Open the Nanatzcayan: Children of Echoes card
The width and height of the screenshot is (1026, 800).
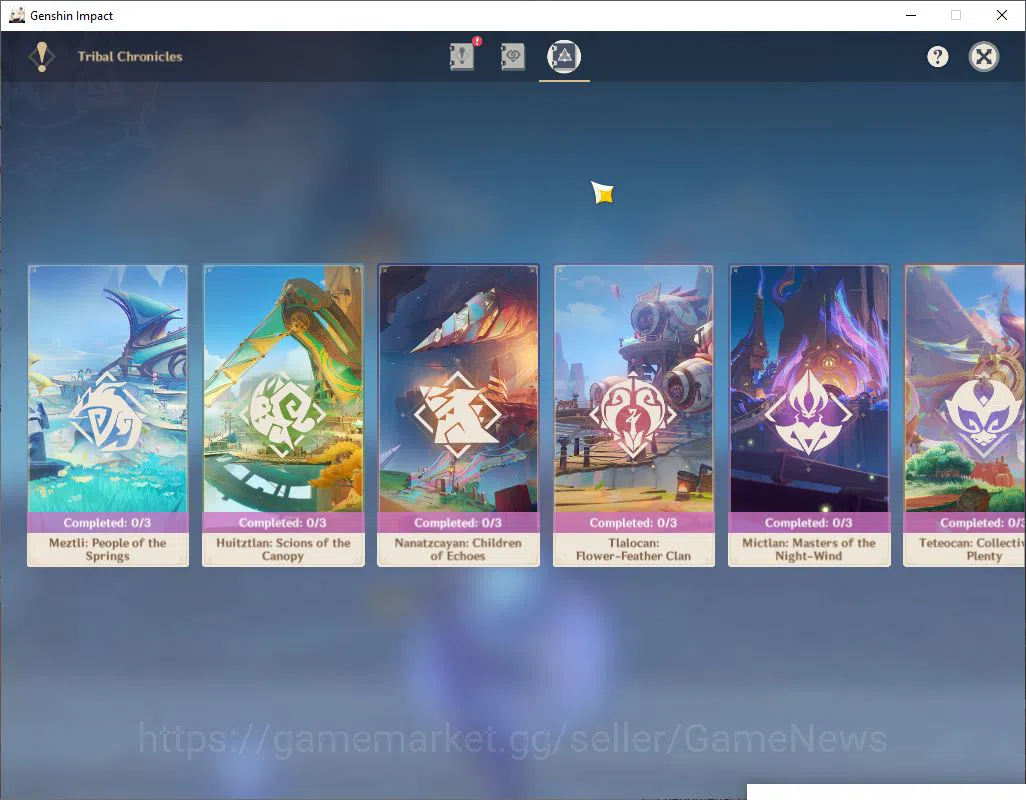point(459,415)
